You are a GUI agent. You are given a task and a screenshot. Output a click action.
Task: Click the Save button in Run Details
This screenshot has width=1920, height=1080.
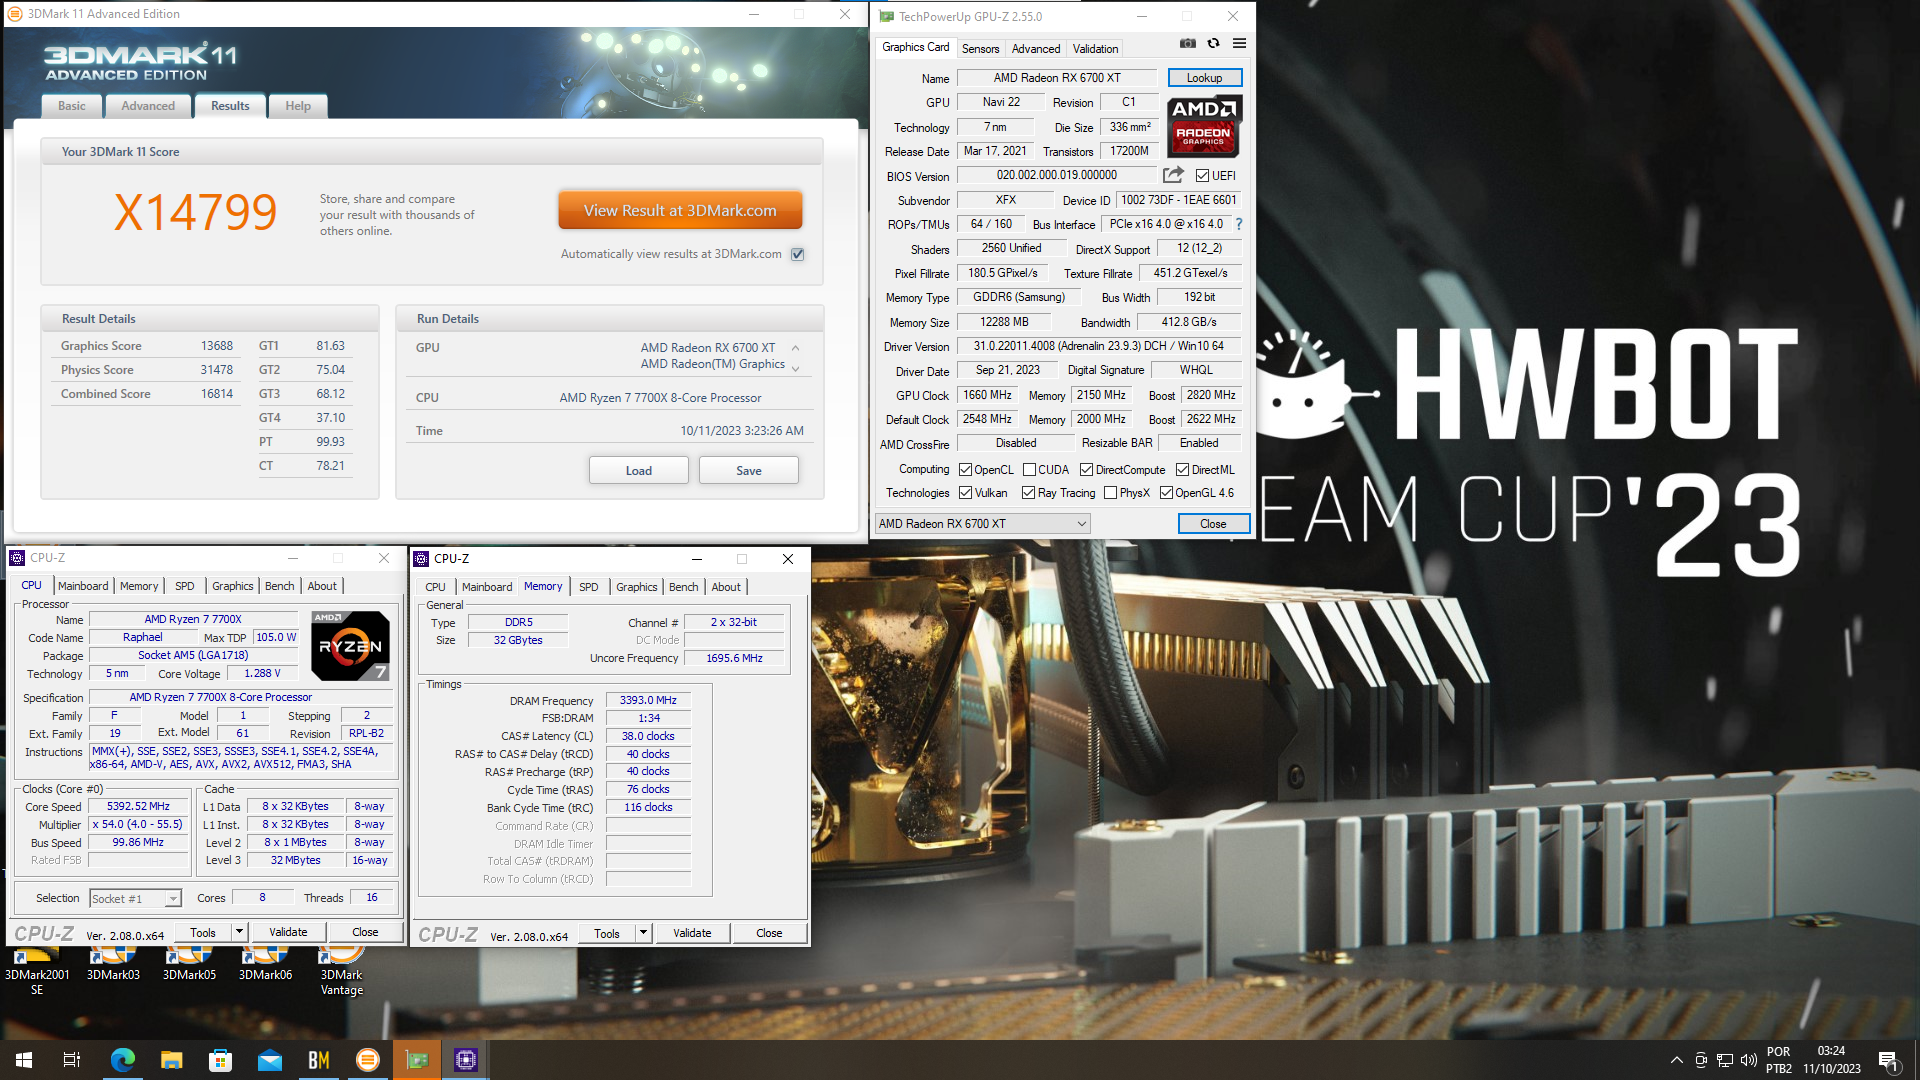point(749,470)
